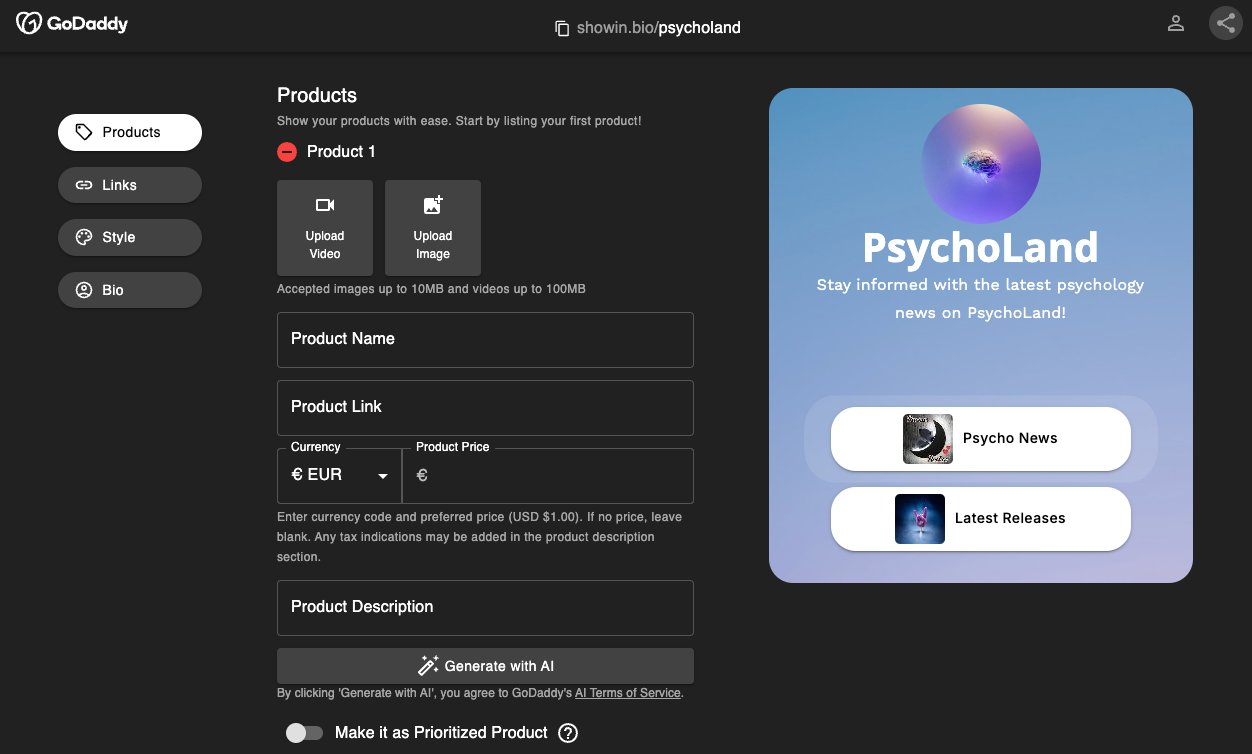Open the Prioritized Product help question mark
Viewport: 1252px width, 754px height.
pyautogui.click(x=568, y=733)
